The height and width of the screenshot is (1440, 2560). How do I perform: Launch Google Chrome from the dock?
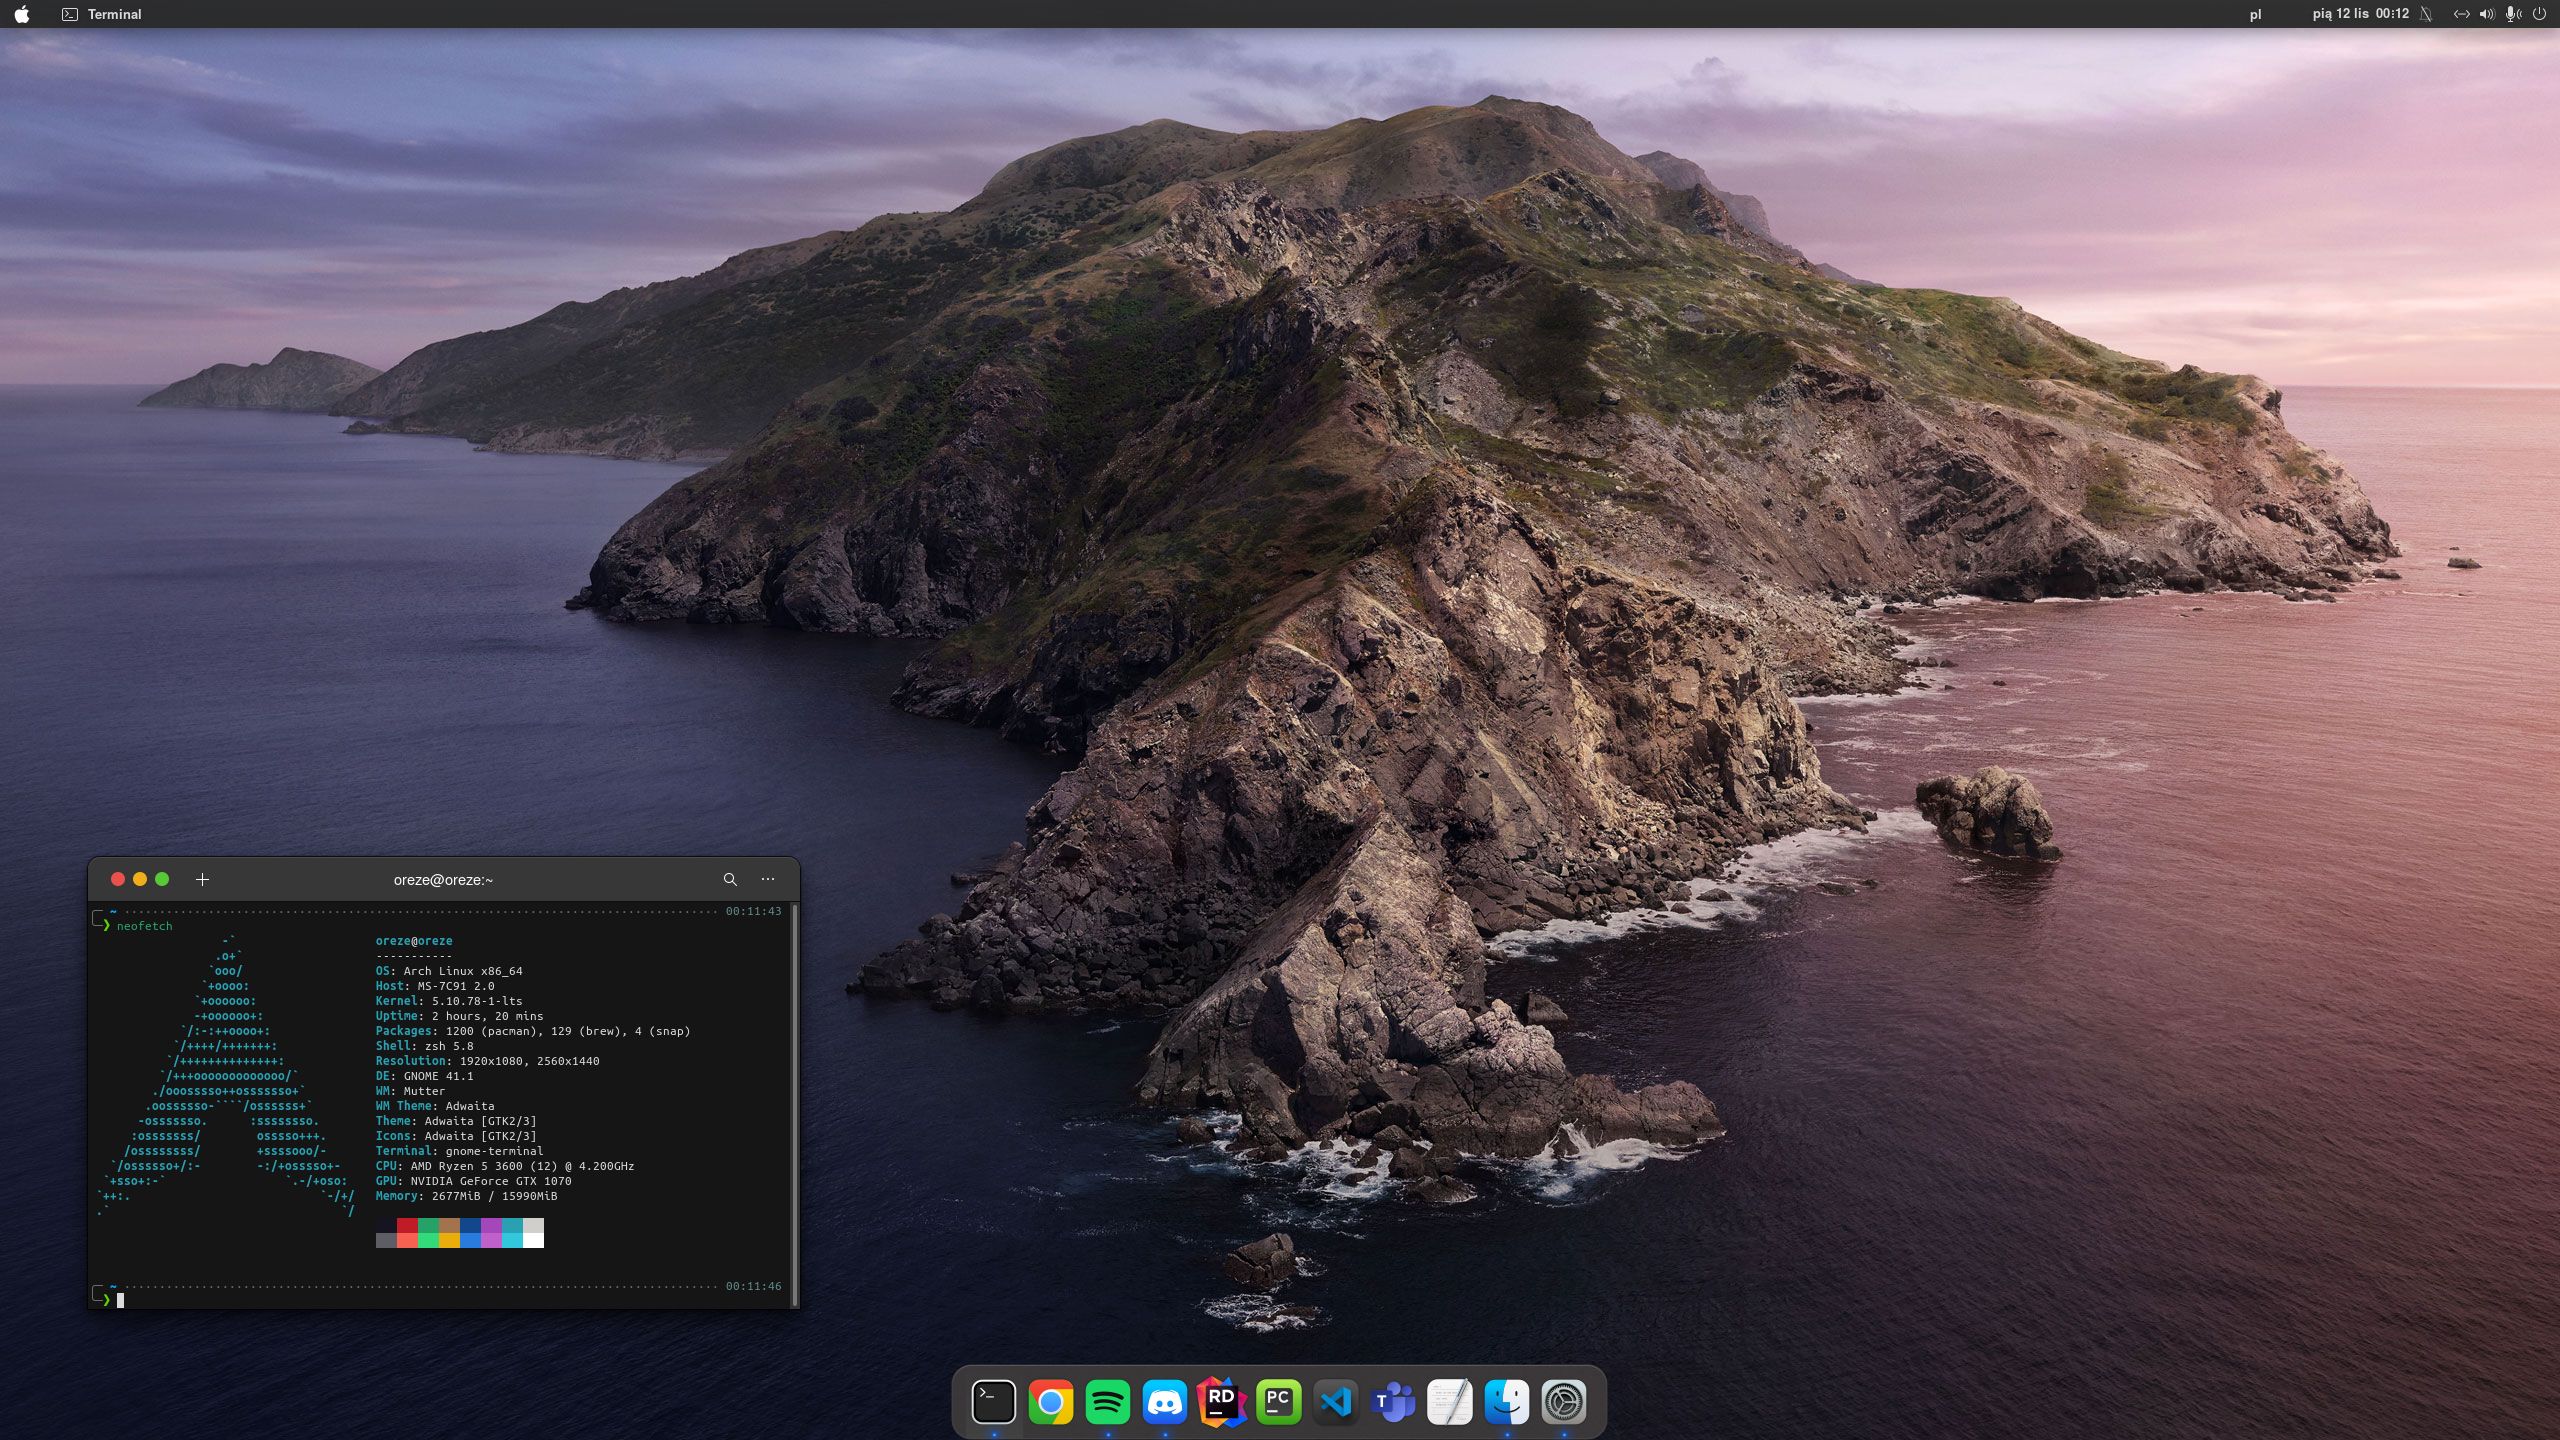click(x=1050, y=1402)
